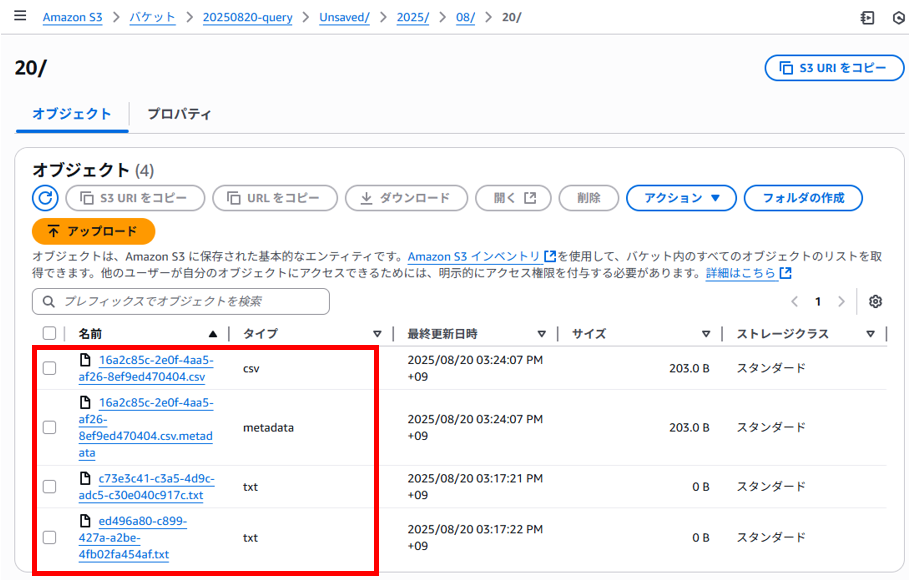Screen dimensions: 909x581
Task: Click the file icon of the ed496a80 txt object
Action: click(85, 521)
